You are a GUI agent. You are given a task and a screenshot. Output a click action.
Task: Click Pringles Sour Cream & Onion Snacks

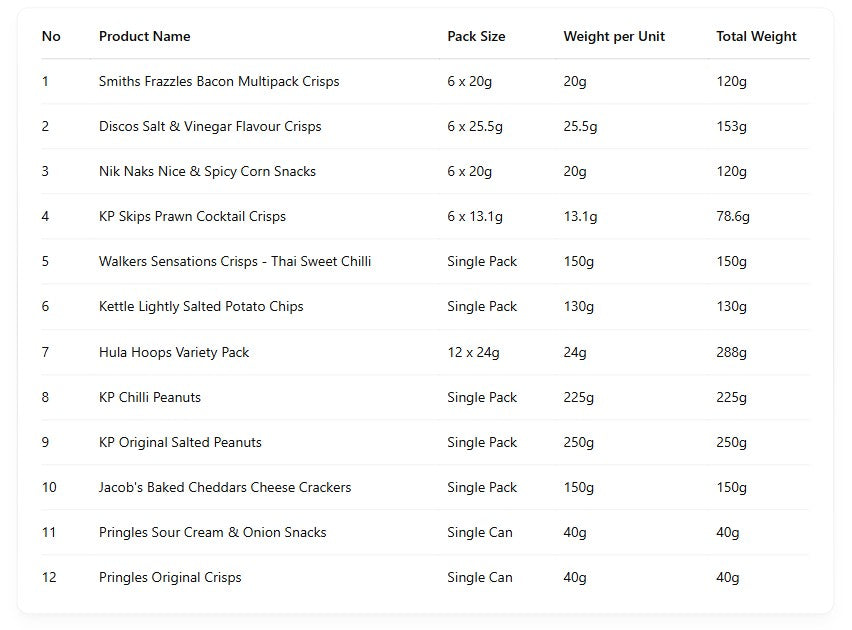[x=212, y=533]
